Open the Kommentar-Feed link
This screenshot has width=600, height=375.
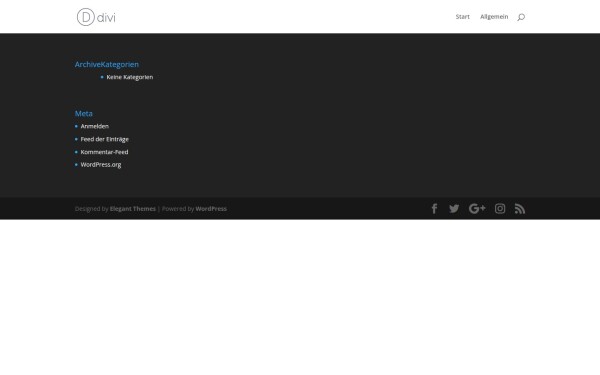click(104, 152)
